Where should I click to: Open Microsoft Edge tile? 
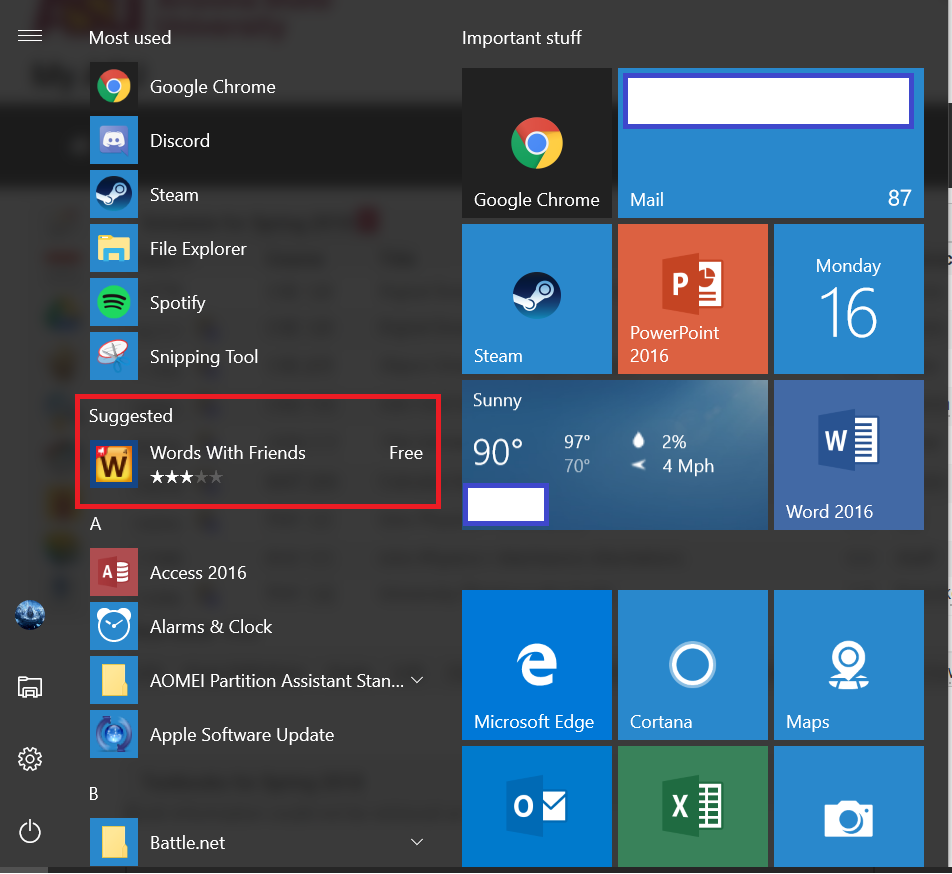[536, 664]
